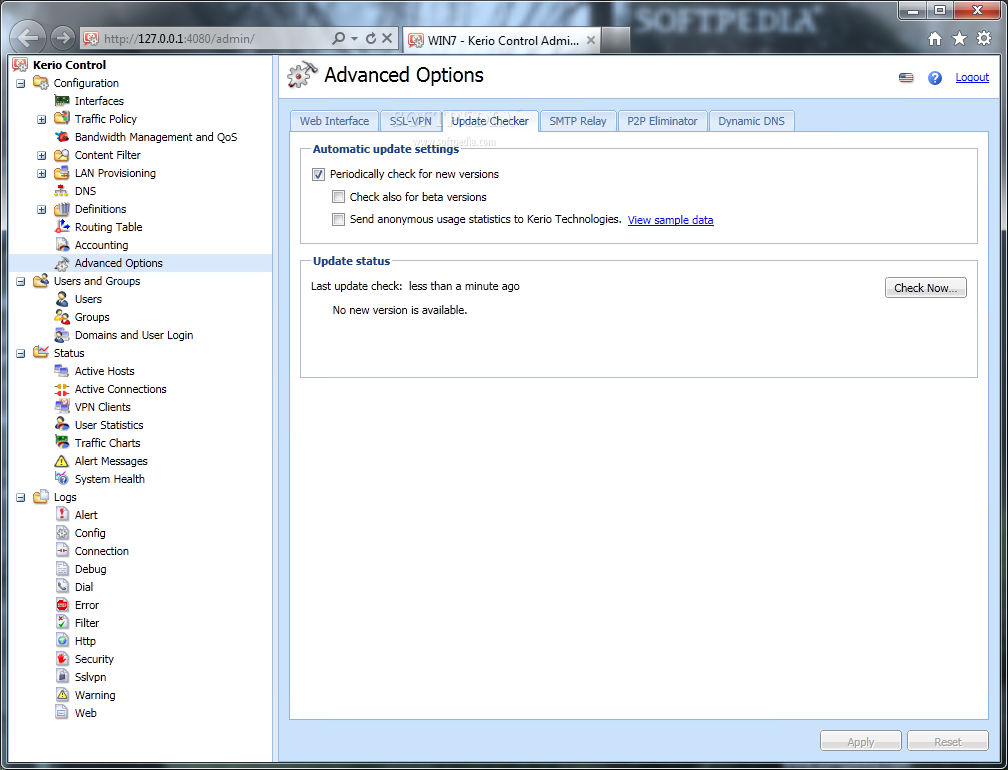1008x770 pixels.
Task: Enable Check also for beta versions
Action: pyautogui.click(x=338, y=197)
